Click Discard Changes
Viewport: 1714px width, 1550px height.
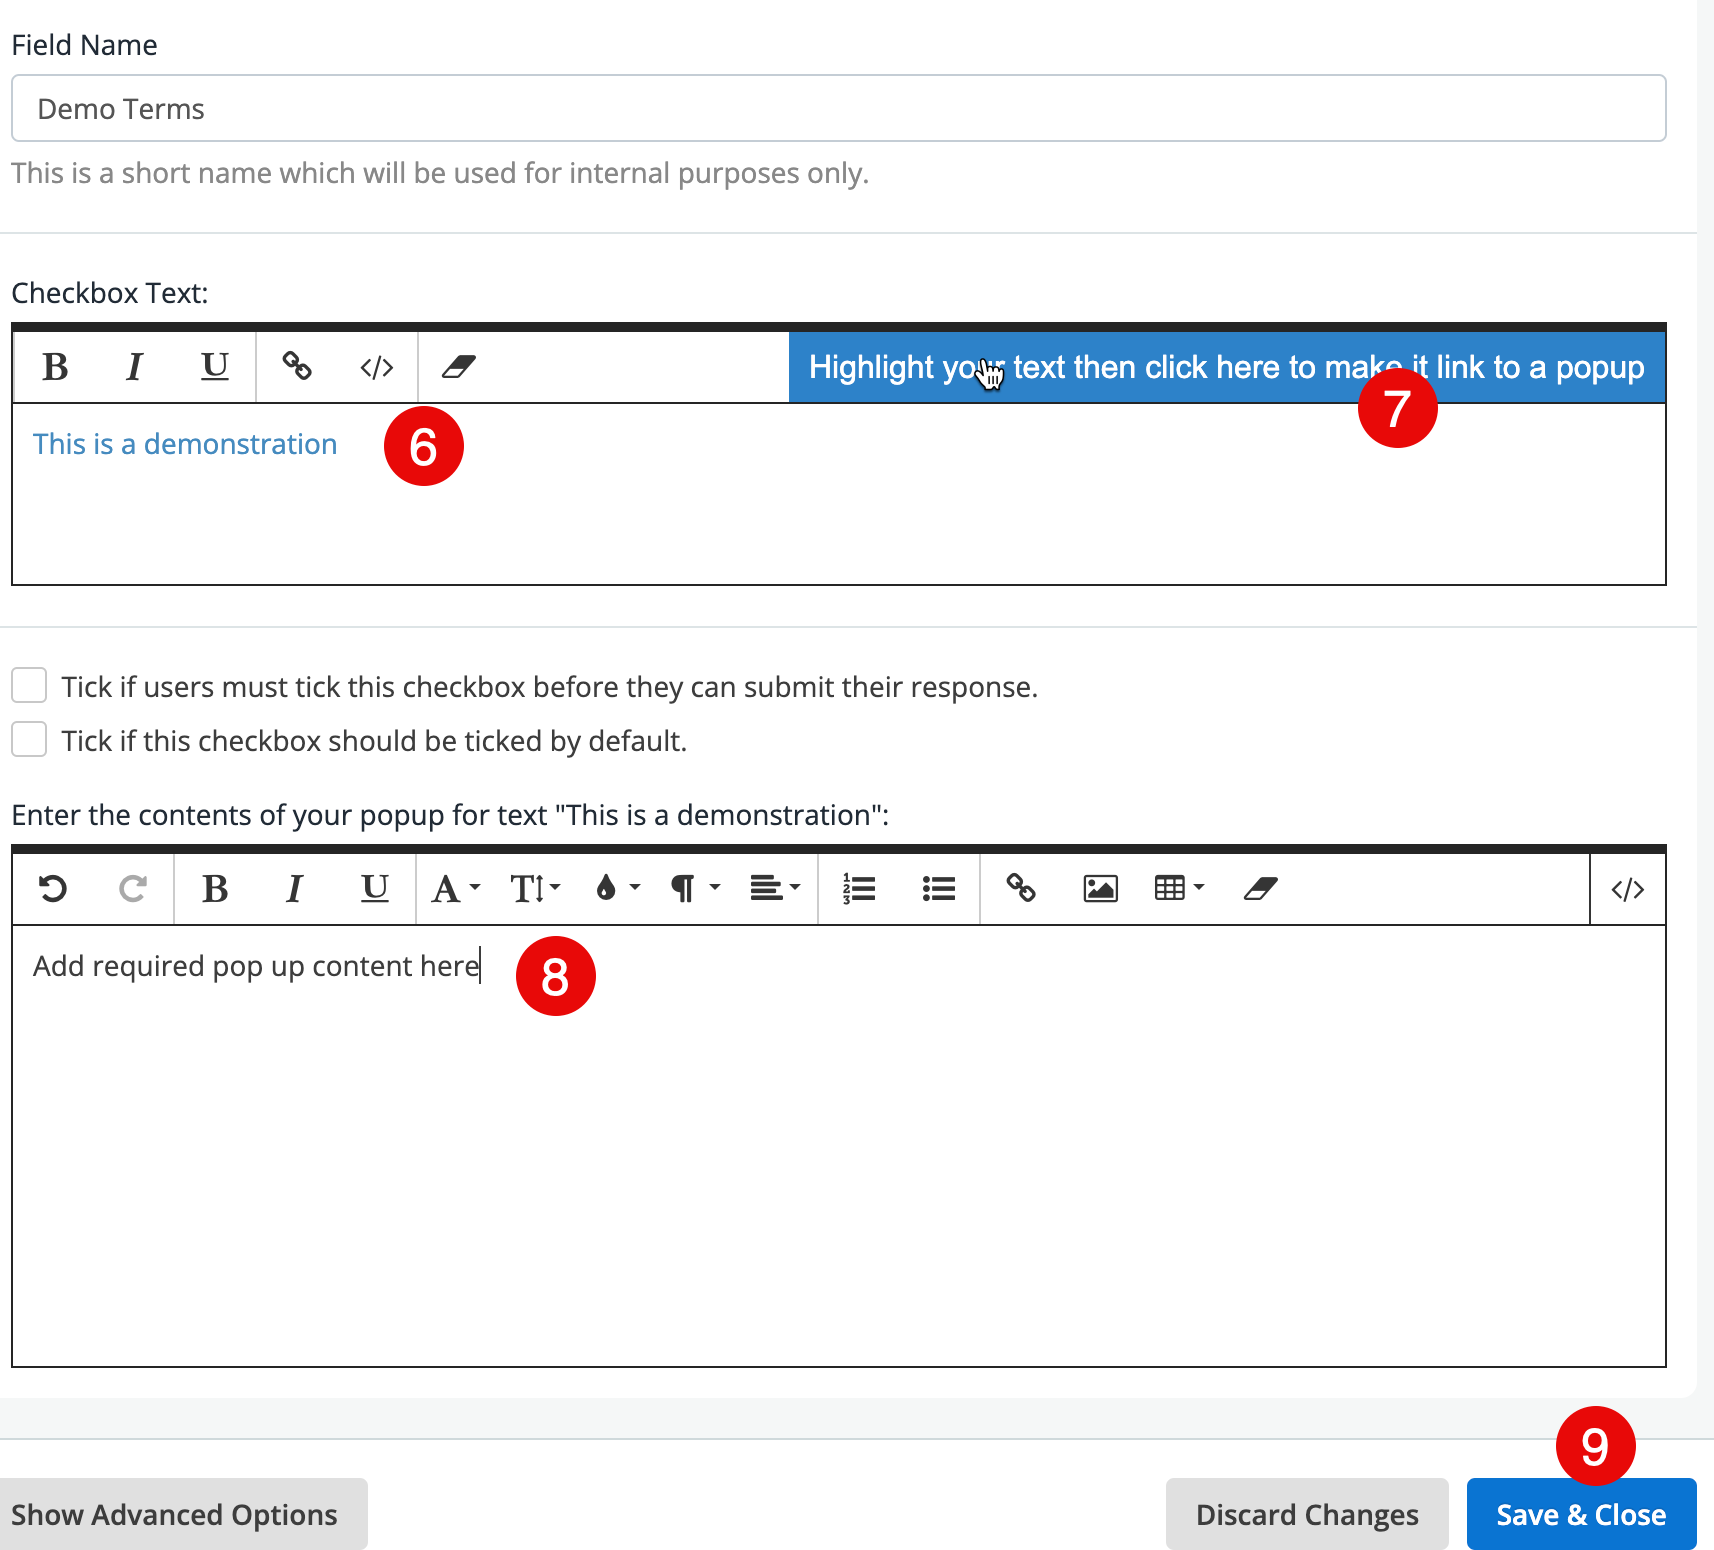[1307, 1514]
